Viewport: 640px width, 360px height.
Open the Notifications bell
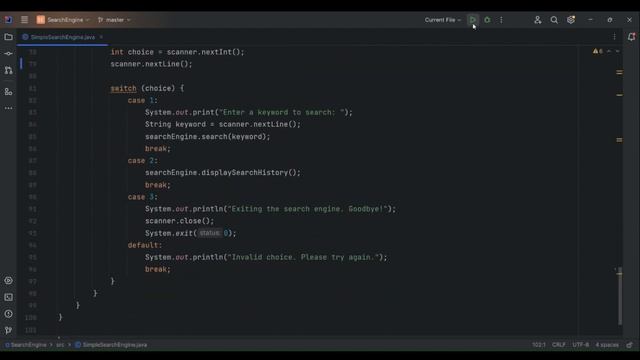click(x=631, y=37)
